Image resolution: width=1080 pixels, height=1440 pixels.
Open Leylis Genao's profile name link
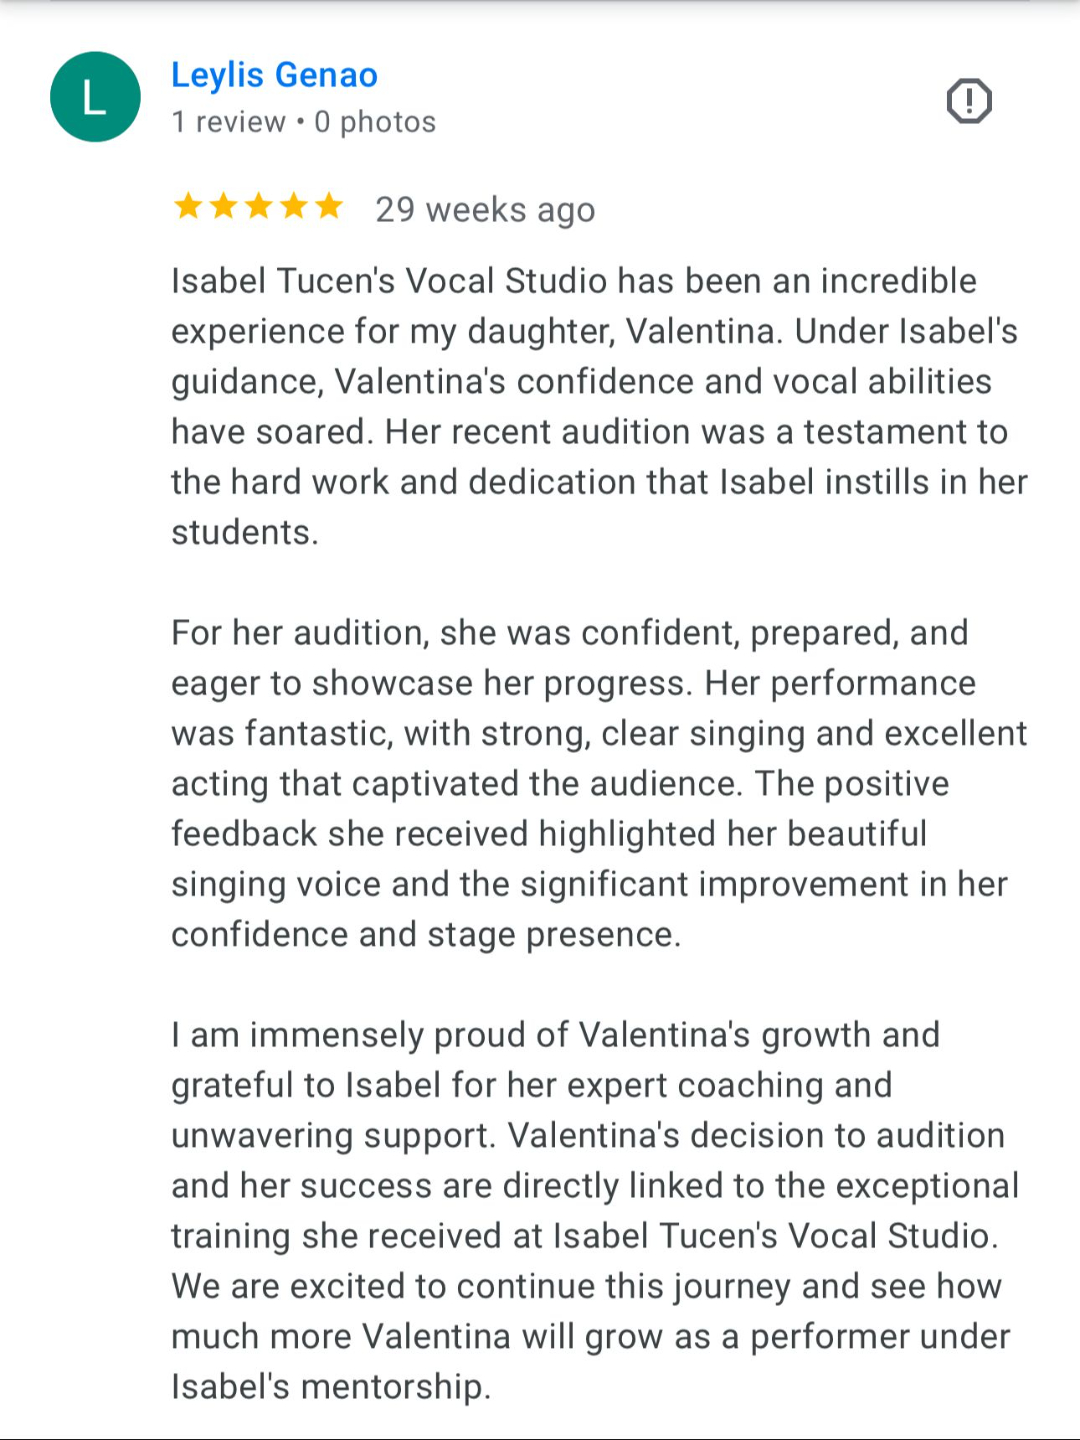pyautogui.click(x=274, y=75)
